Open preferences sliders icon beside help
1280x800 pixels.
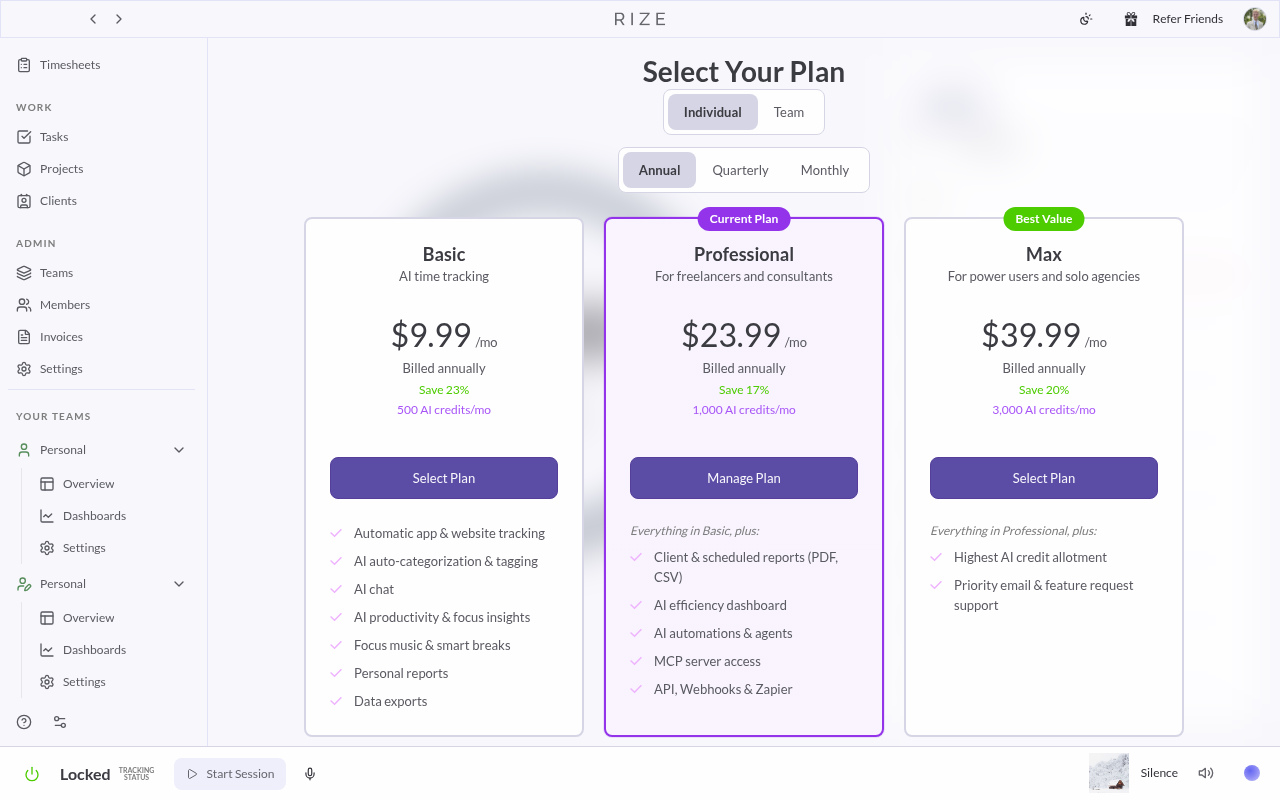(x=60, y=722)
